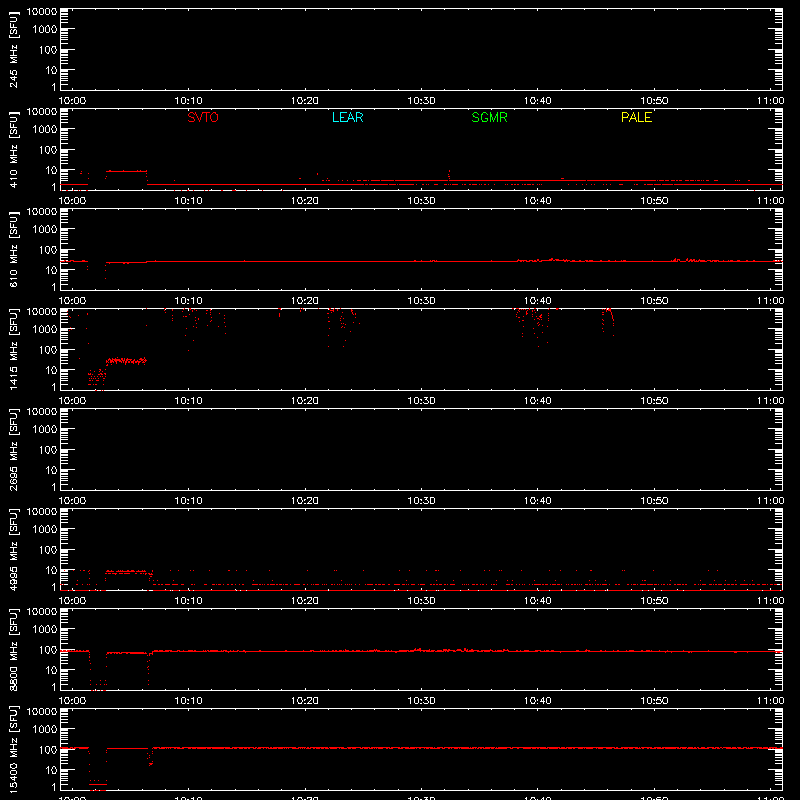Click 10:10 time label below 410 MHz panel
The height and width of the screenshot is (800, 800).
click(x=188, y=201)
